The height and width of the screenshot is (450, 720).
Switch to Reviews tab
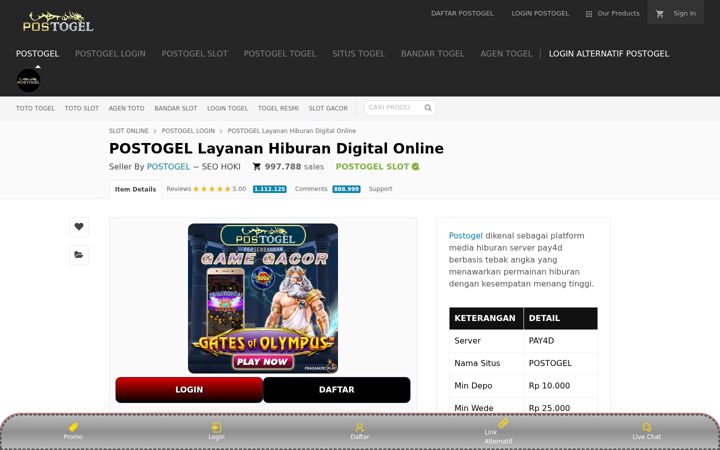coord(179,189)
